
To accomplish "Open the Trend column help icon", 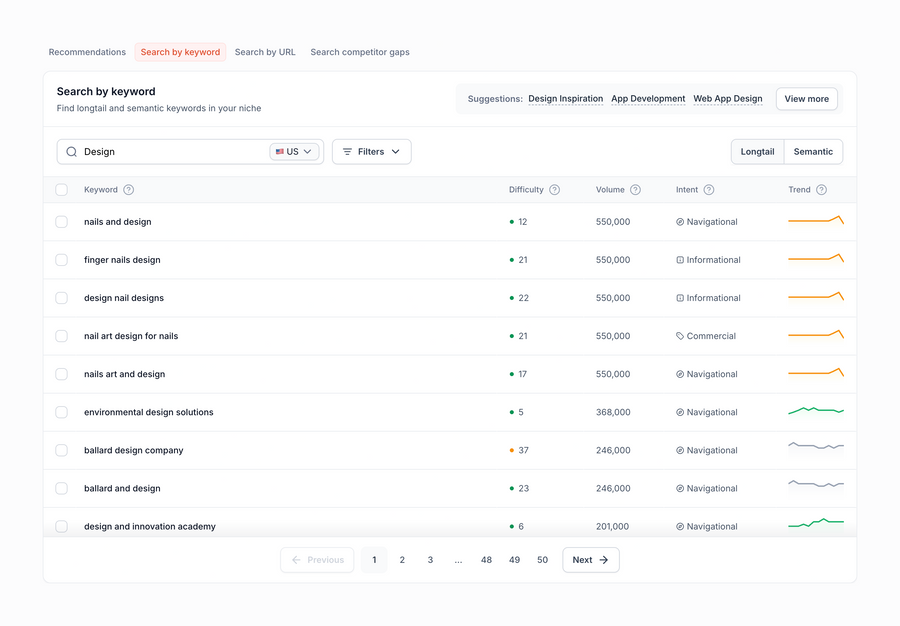I will [x=822, y=189].
